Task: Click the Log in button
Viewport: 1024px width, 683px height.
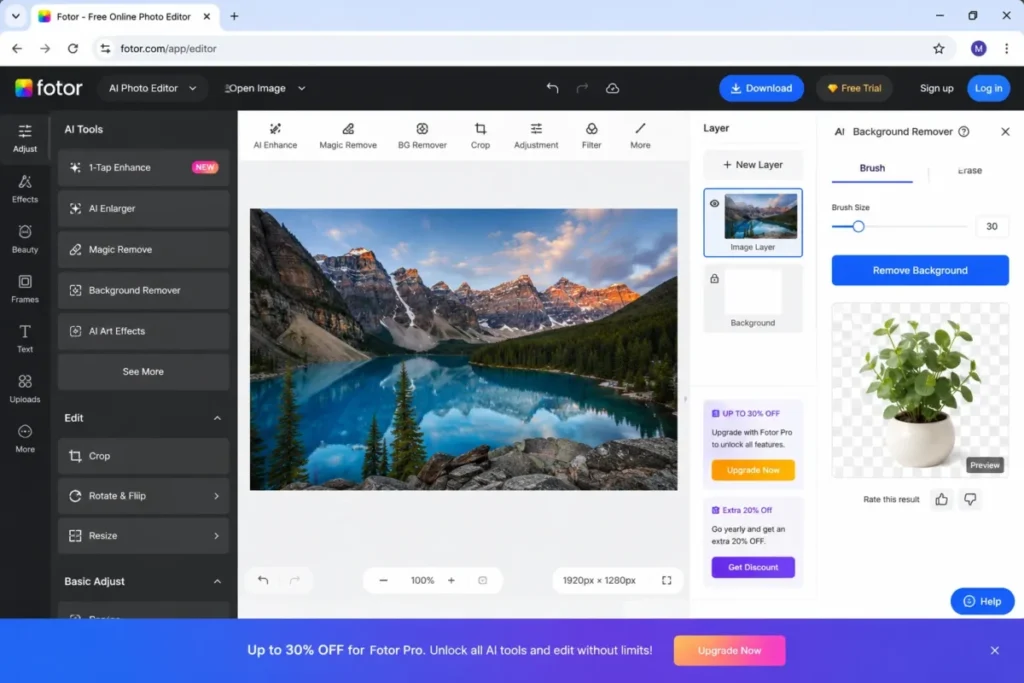Action: (x=988, y=88)
